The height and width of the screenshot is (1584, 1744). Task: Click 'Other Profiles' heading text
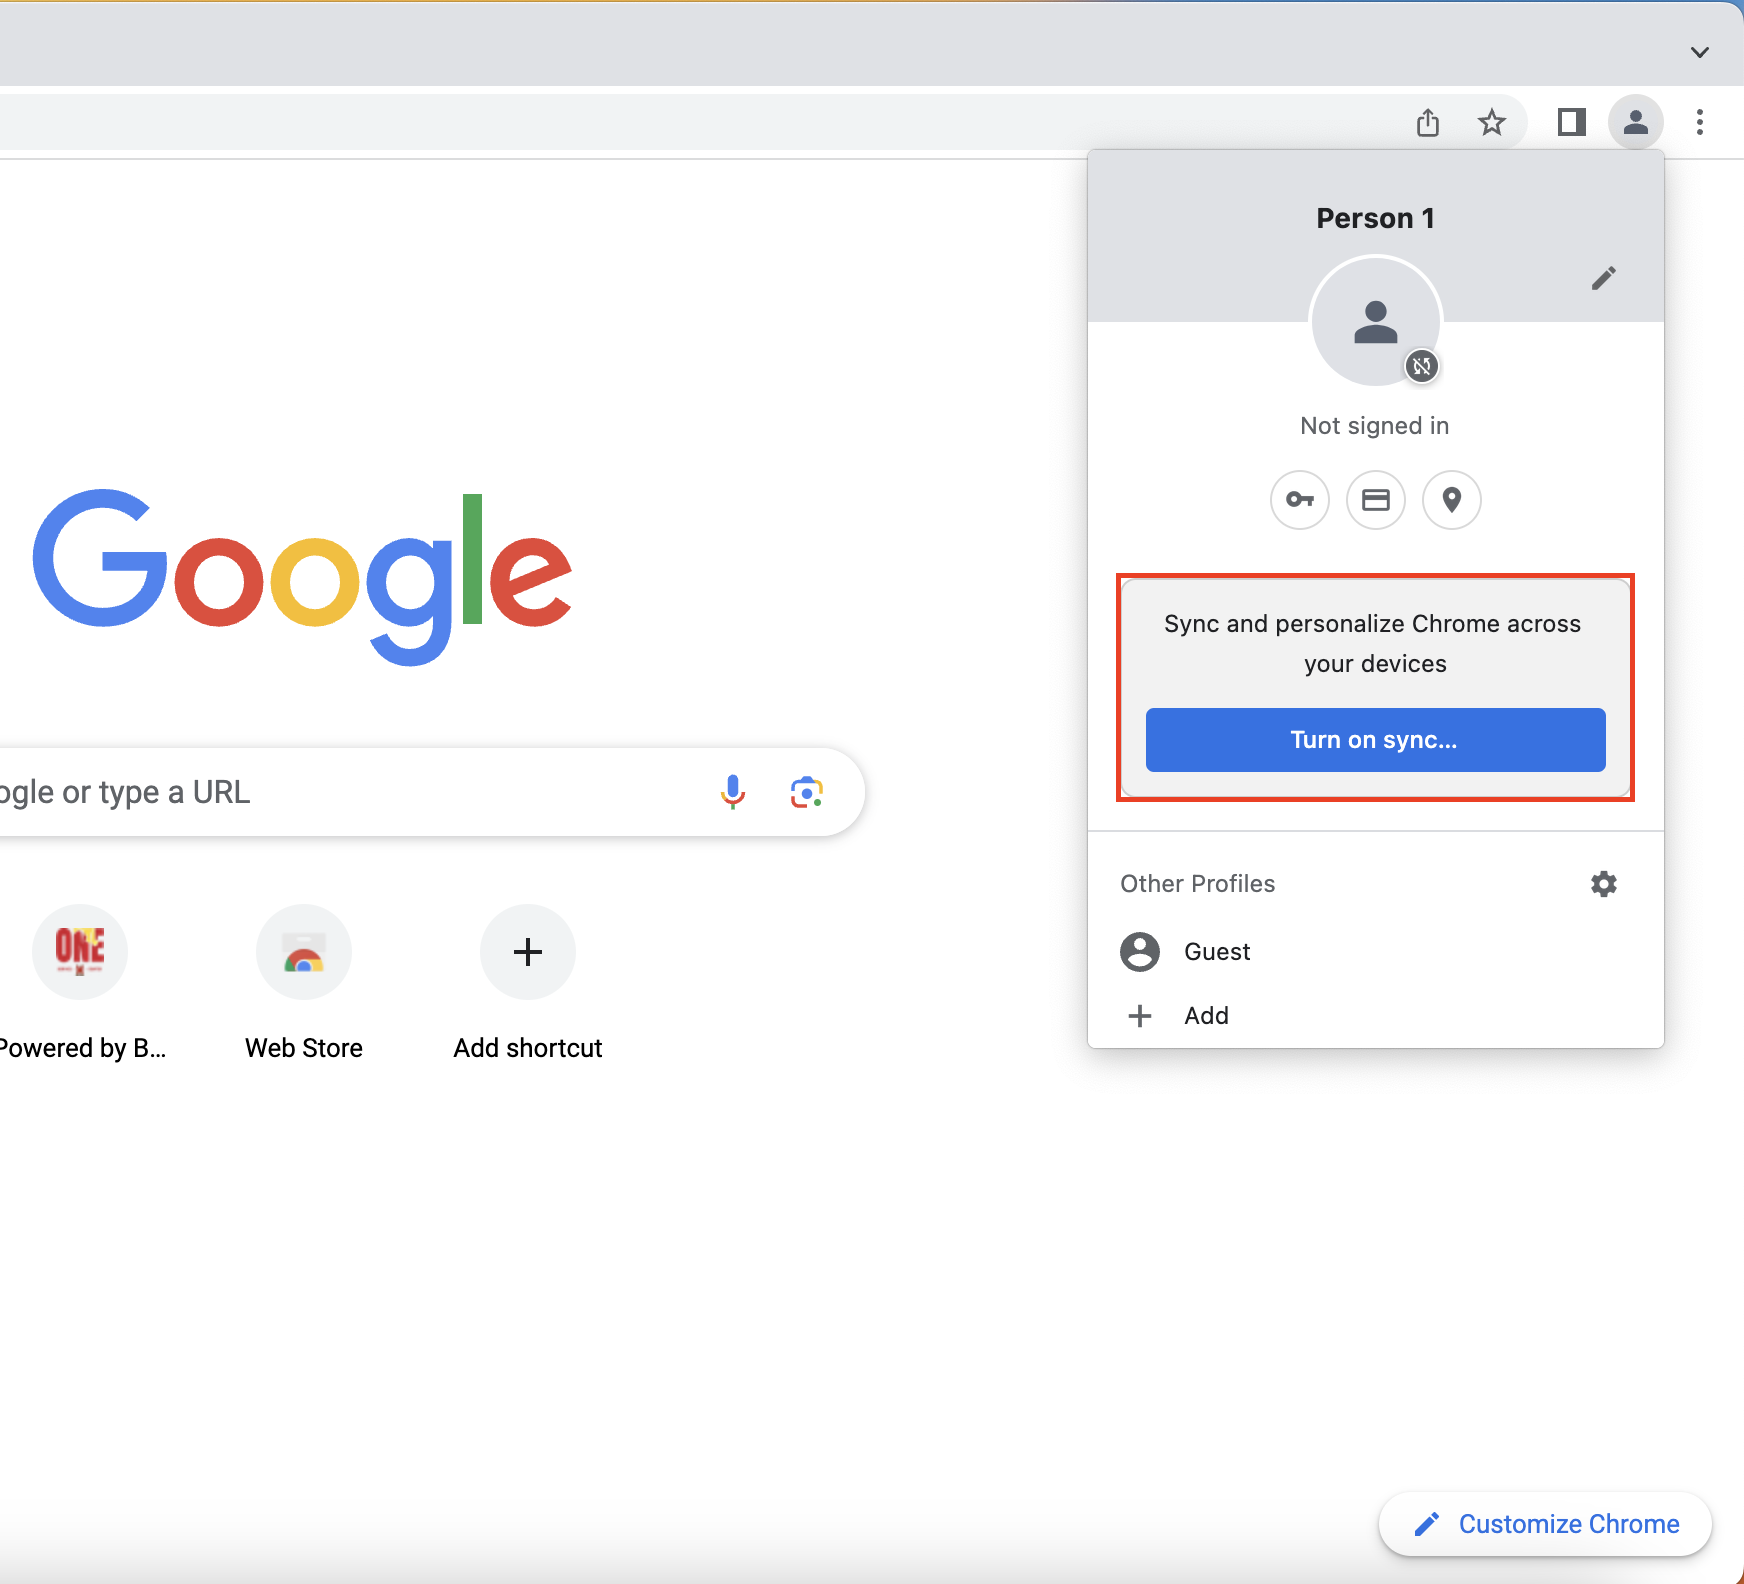(1197, 884)
